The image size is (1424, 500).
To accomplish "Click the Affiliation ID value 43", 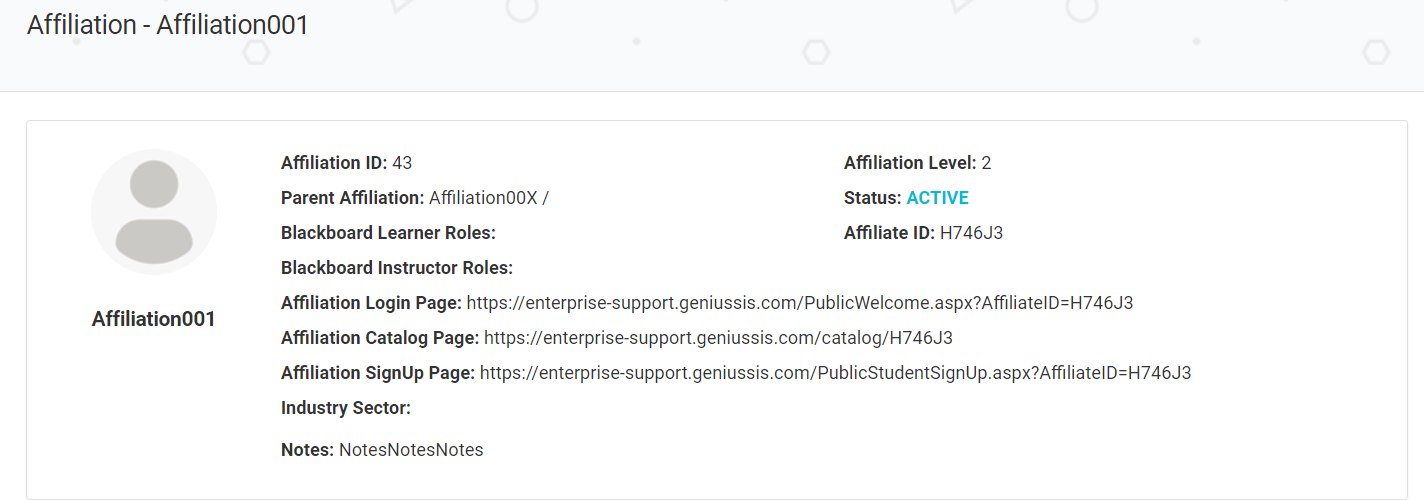I will pyautogui.click(x=402, y=163).
